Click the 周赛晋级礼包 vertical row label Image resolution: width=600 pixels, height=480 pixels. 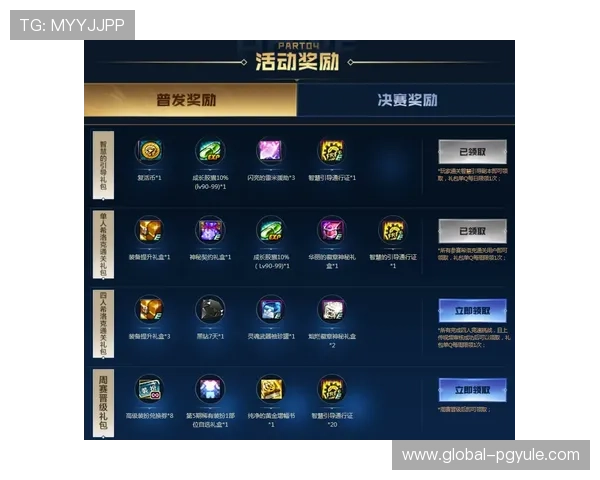click(103, 403)
